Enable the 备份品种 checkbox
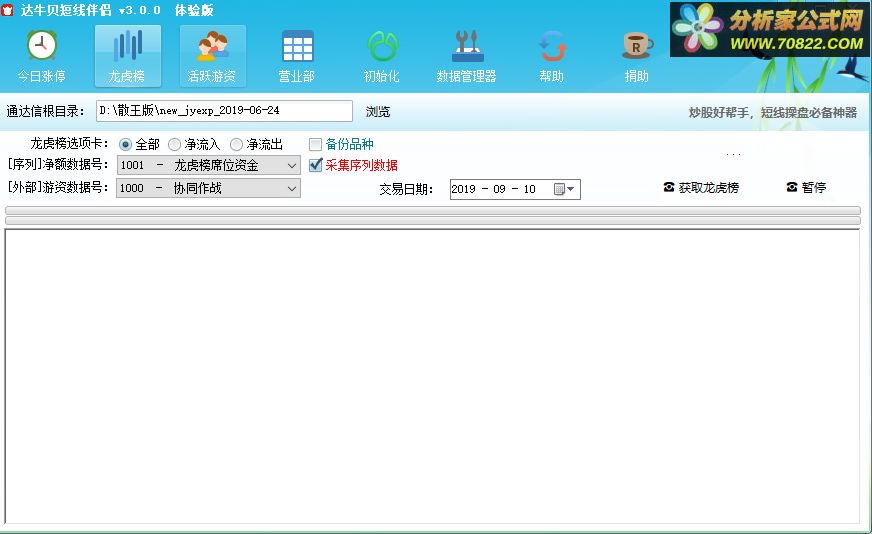The width and height of the screenshot is (872, 534). (315, 145)
